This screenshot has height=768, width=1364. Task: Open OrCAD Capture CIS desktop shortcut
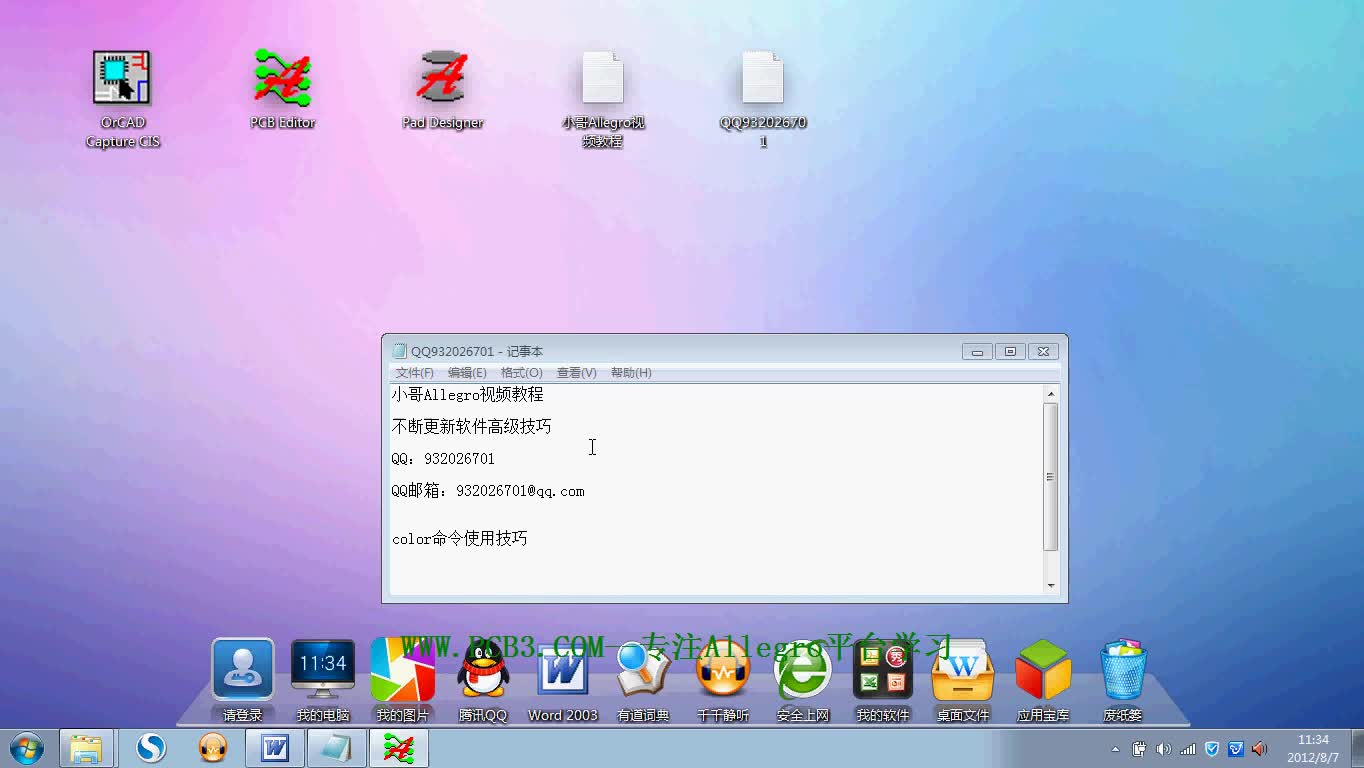coord(122,98)
